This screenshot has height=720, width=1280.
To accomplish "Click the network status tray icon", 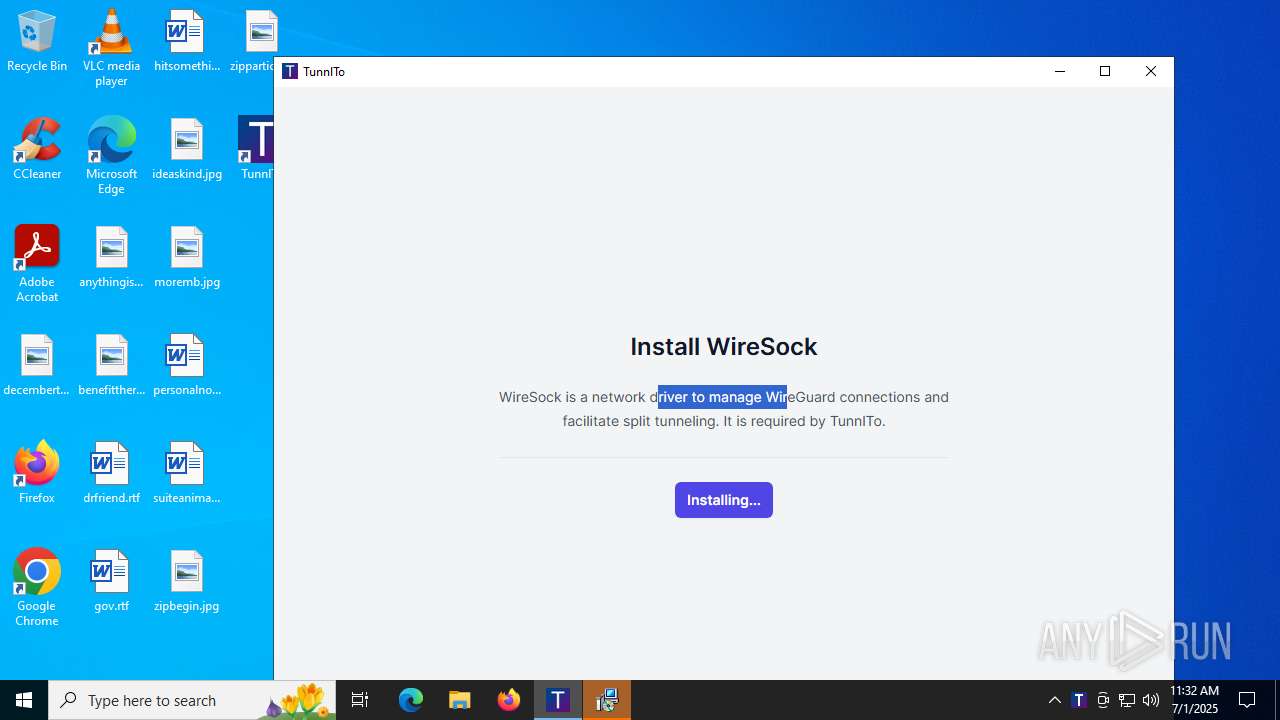I will pyautogui.click(x=1127, y=700).
